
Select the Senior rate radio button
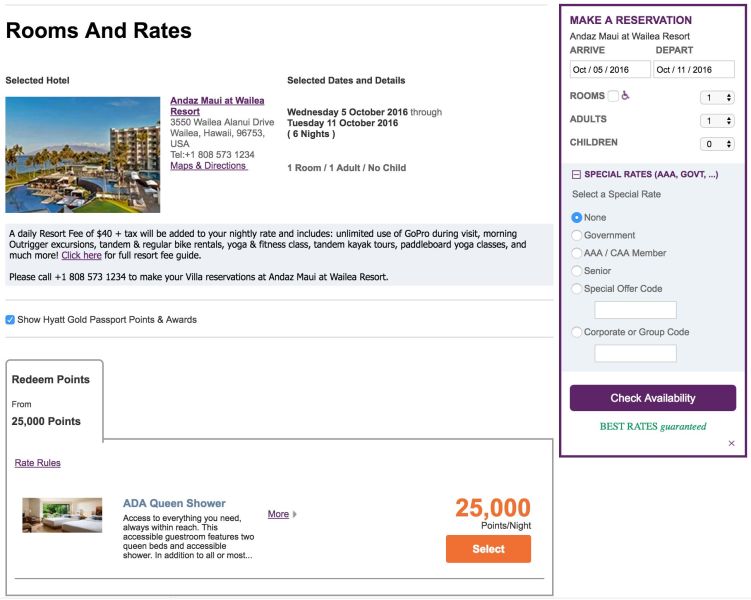coord(577,271)
